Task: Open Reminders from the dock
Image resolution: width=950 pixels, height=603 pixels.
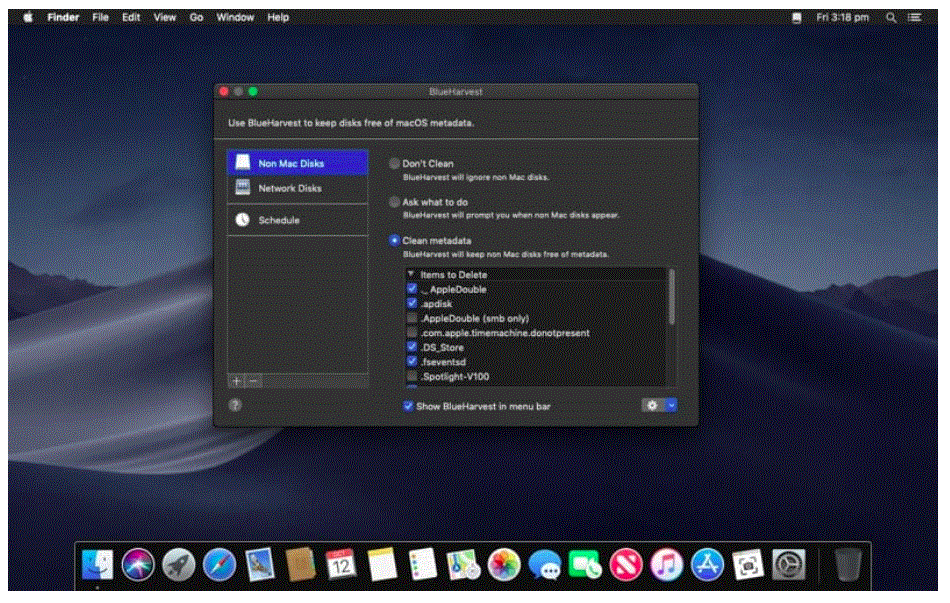Action: [422, 565]
